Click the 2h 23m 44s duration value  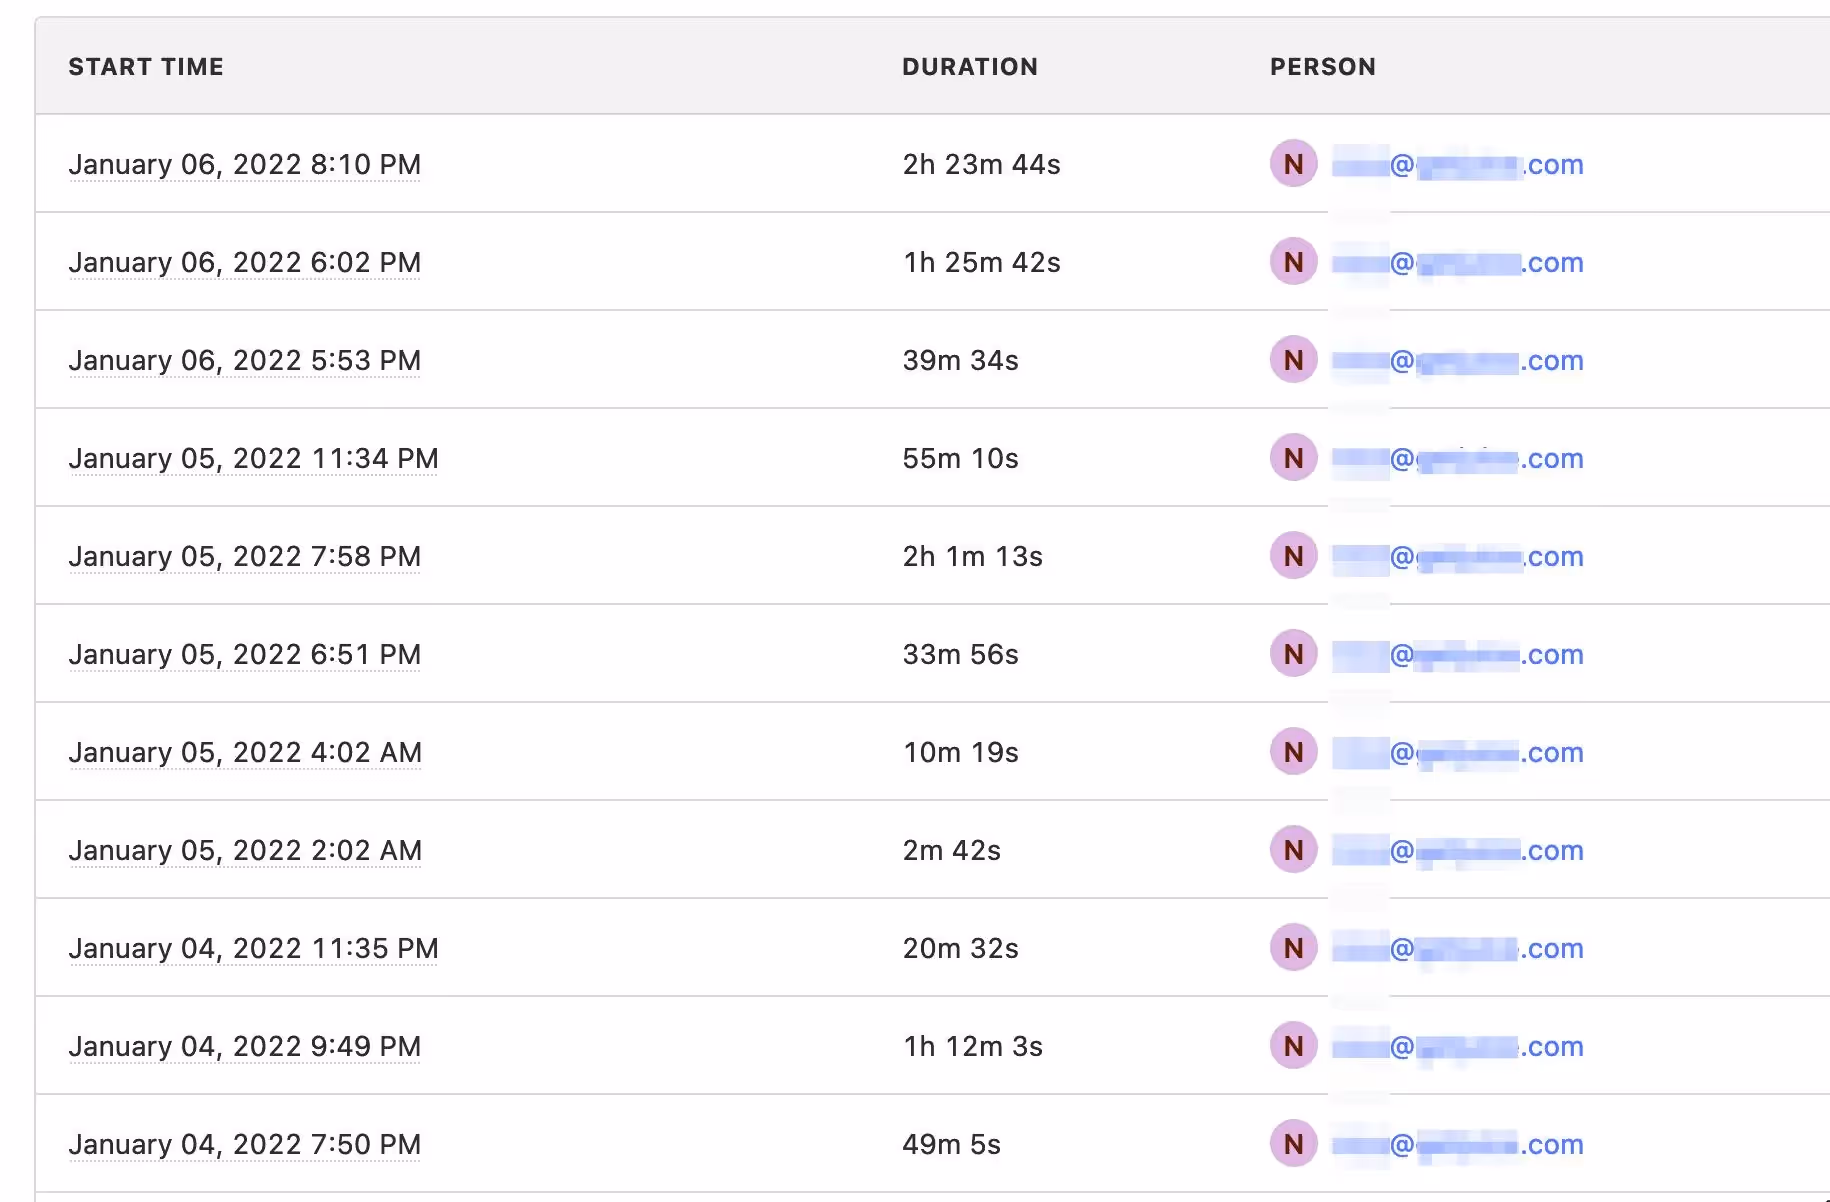pos(980,163)
